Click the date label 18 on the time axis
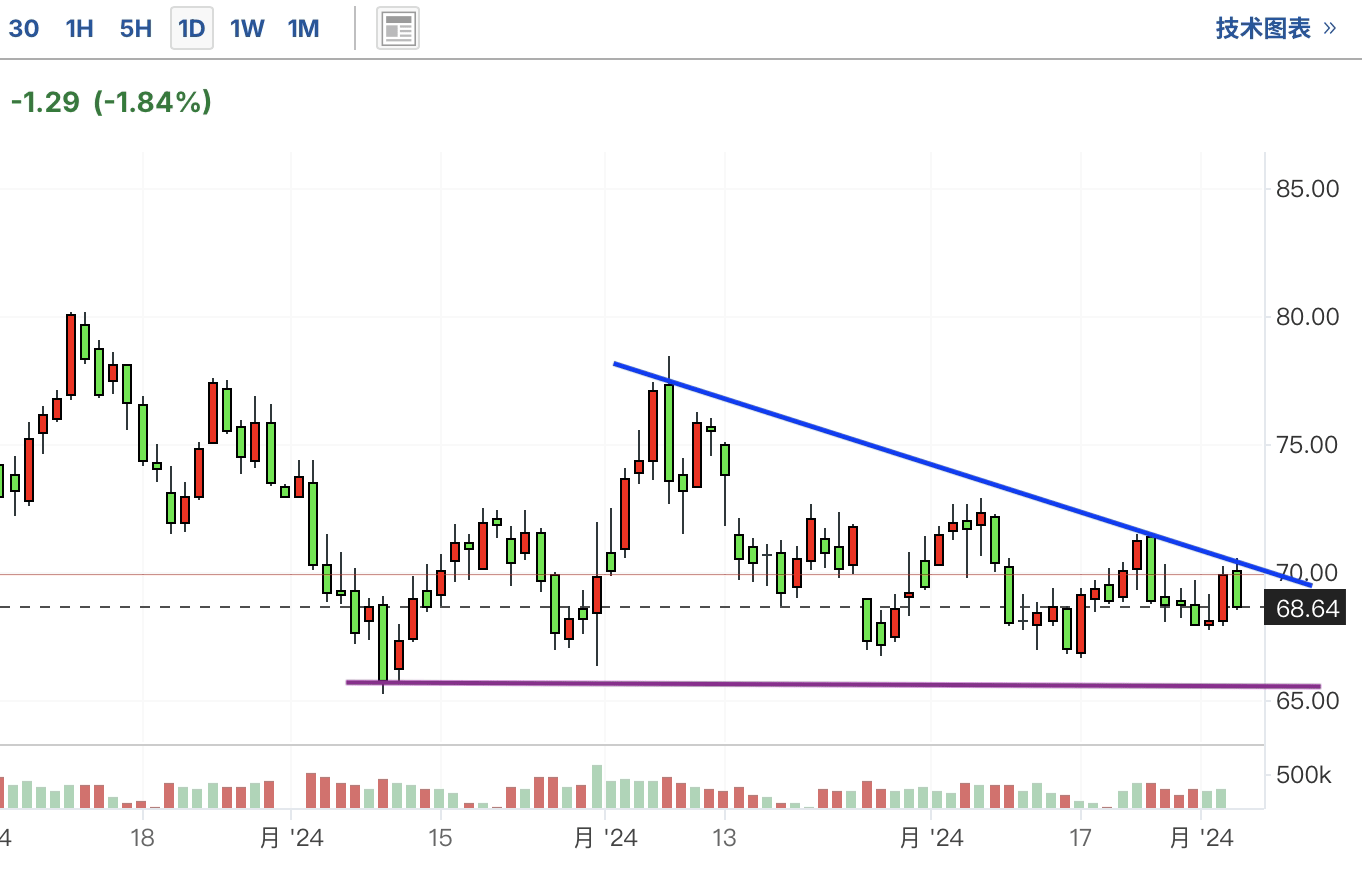Image resolution: width=1362 pixels, height=880 pixels. [143, 837]
